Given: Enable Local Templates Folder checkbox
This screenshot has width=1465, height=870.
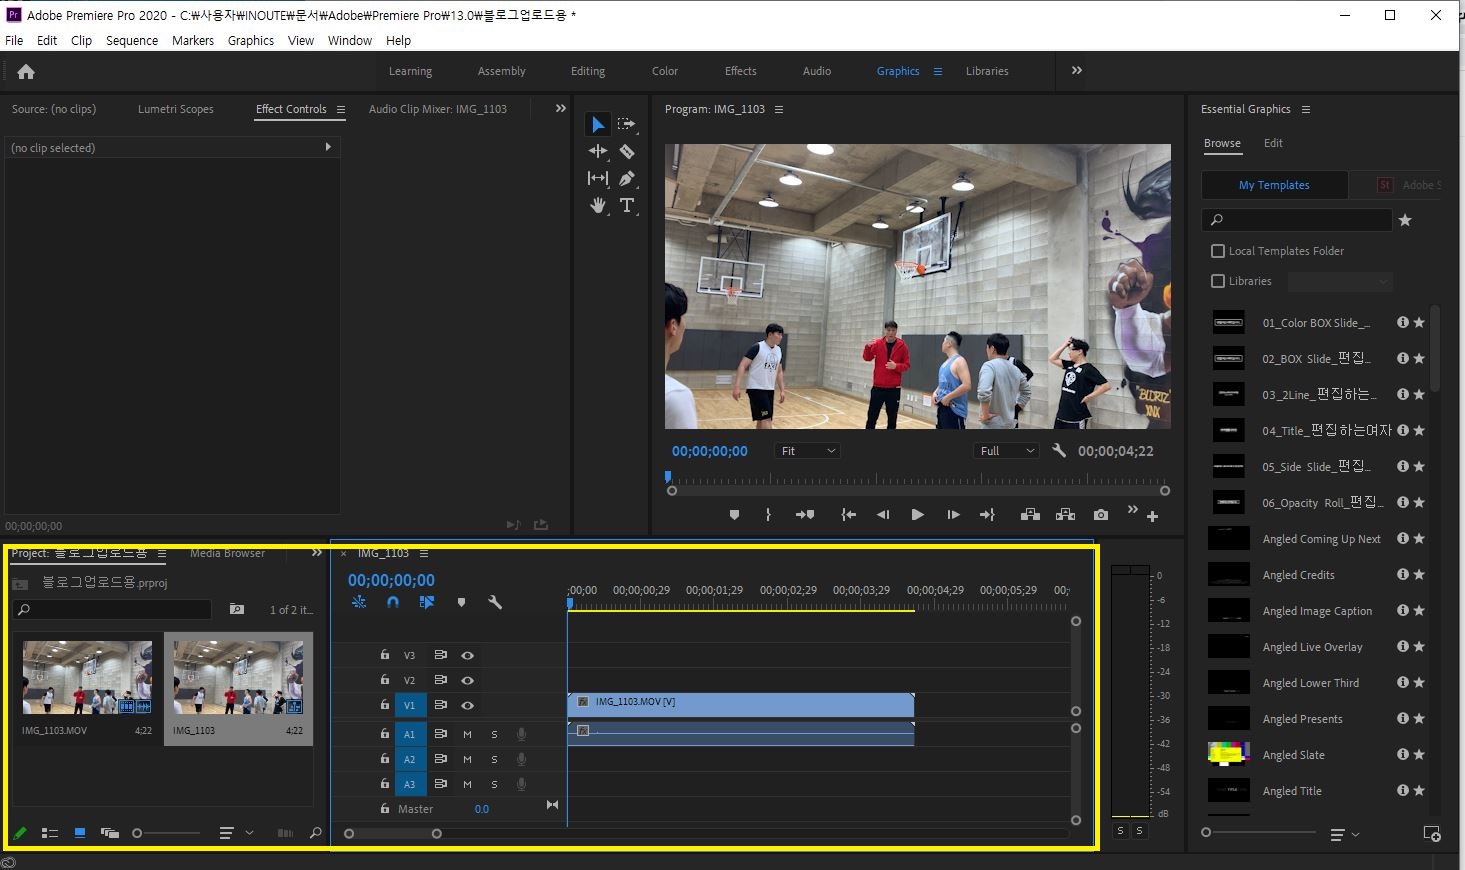Looking at the screenshot, I should point(1218,251).
